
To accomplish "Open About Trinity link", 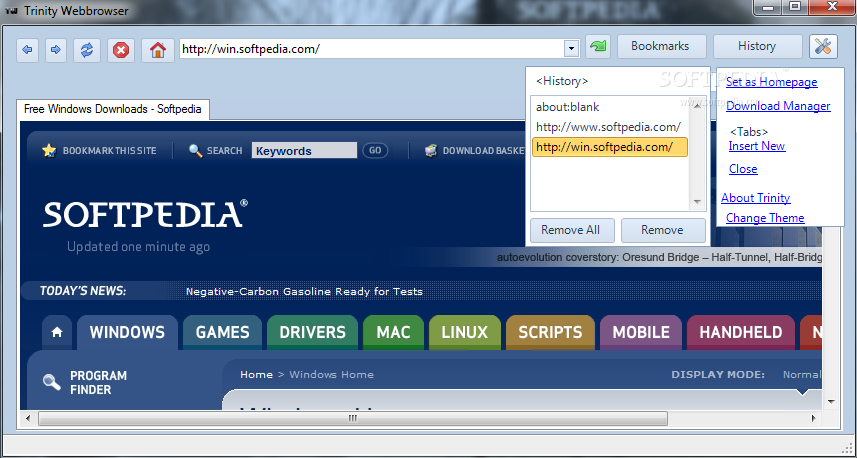I will (x=756, y=198).
